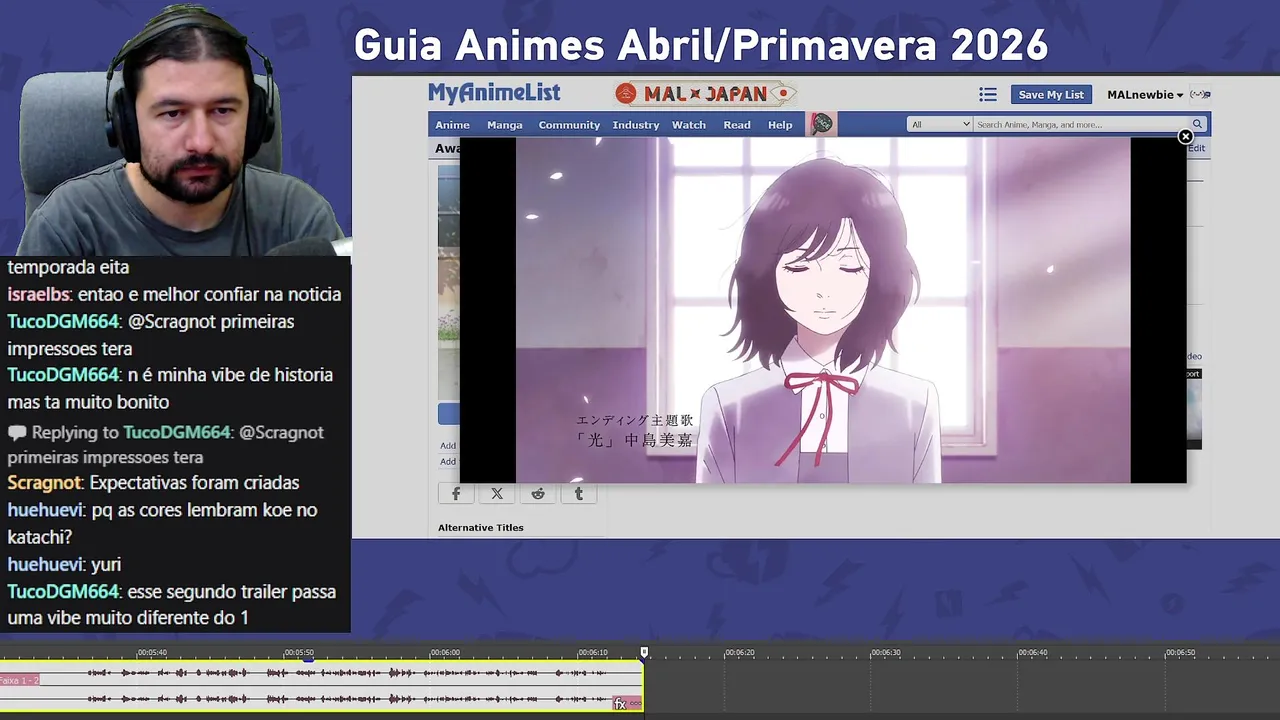The image size is (1280, 720).
Task: Click the magnifier search icon
Action: 1197,124
